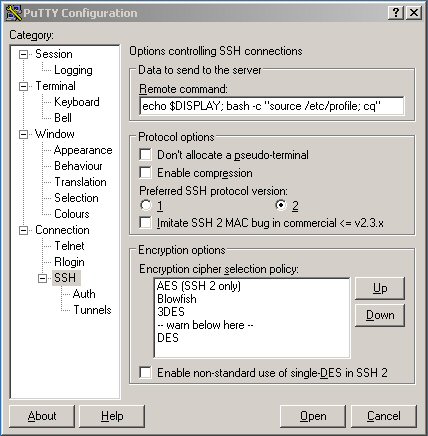Click Open to start the connection
428x436 pixels.
click(313, 416)
